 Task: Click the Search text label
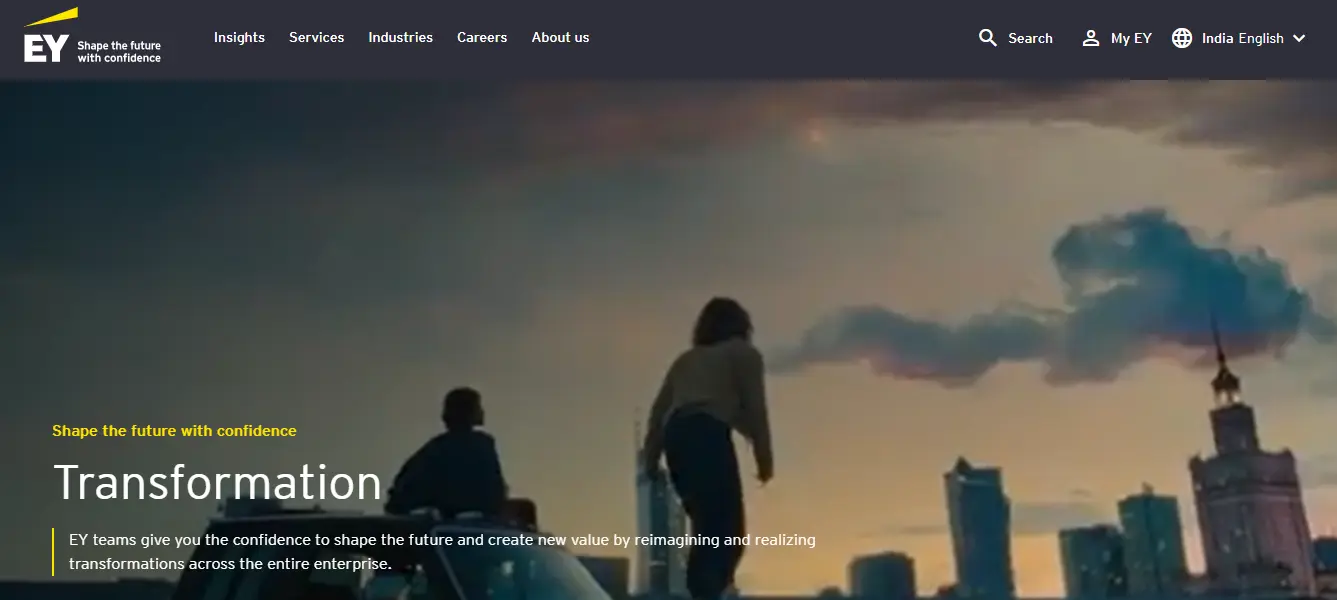coord(1030,38)
